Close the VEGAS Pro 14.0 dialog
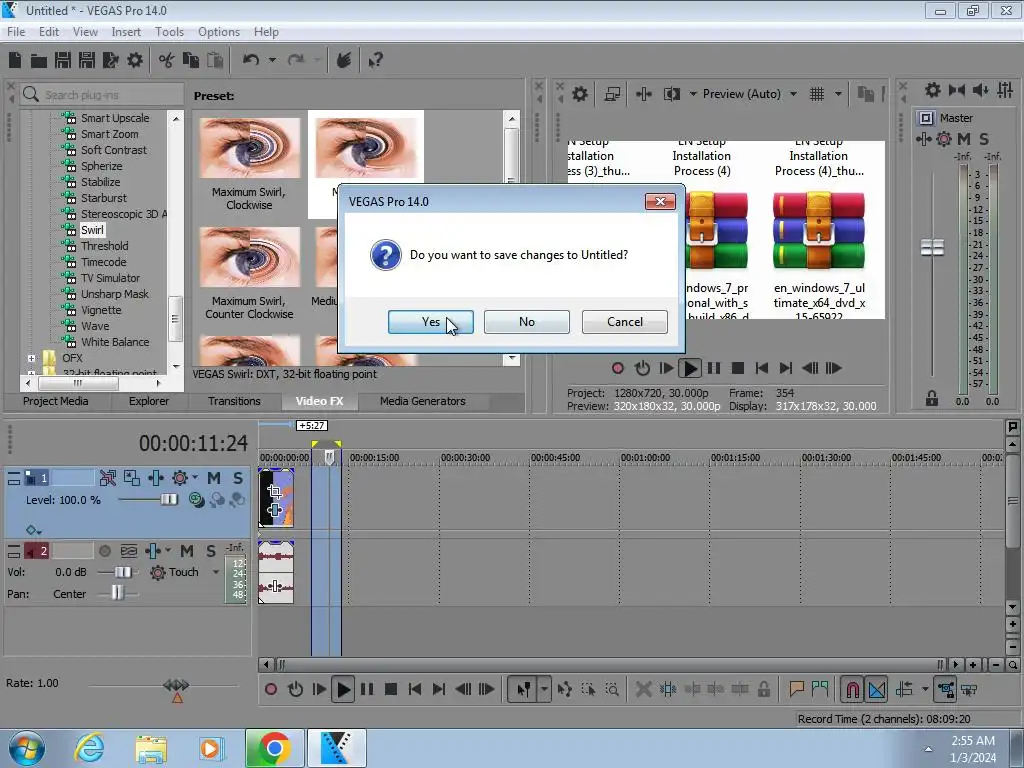 tap(660, 201)
